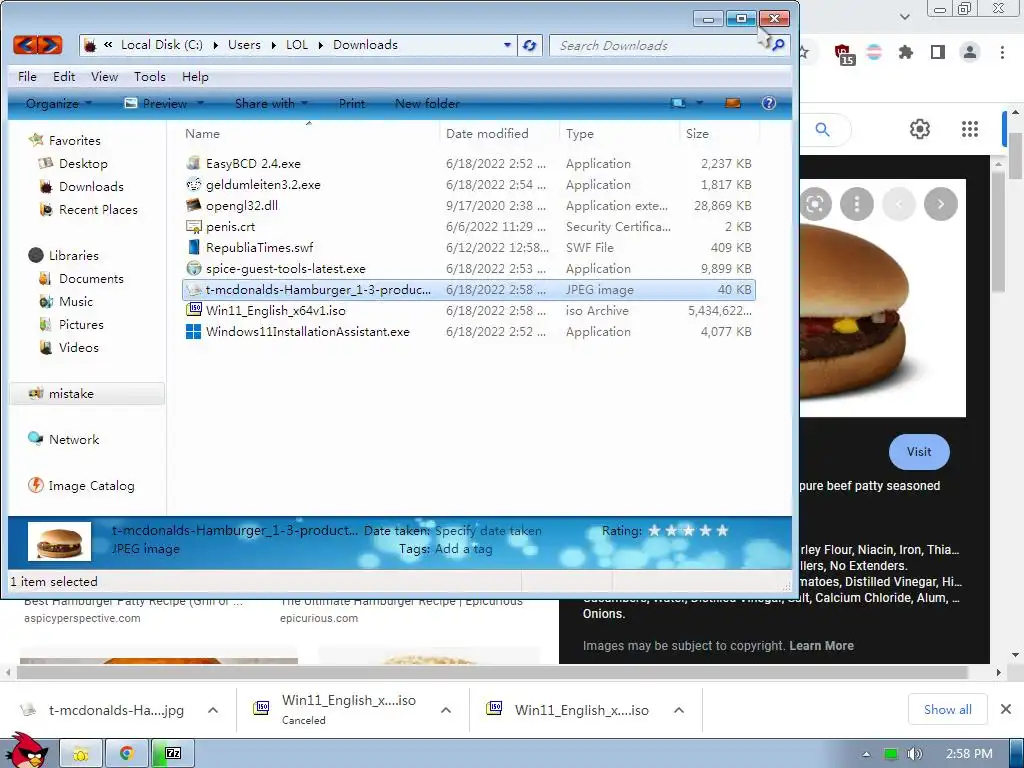1024x768 pixels.
Task: Expand options for t-mcdonalds jpg download
Action: tap(213, 710)
